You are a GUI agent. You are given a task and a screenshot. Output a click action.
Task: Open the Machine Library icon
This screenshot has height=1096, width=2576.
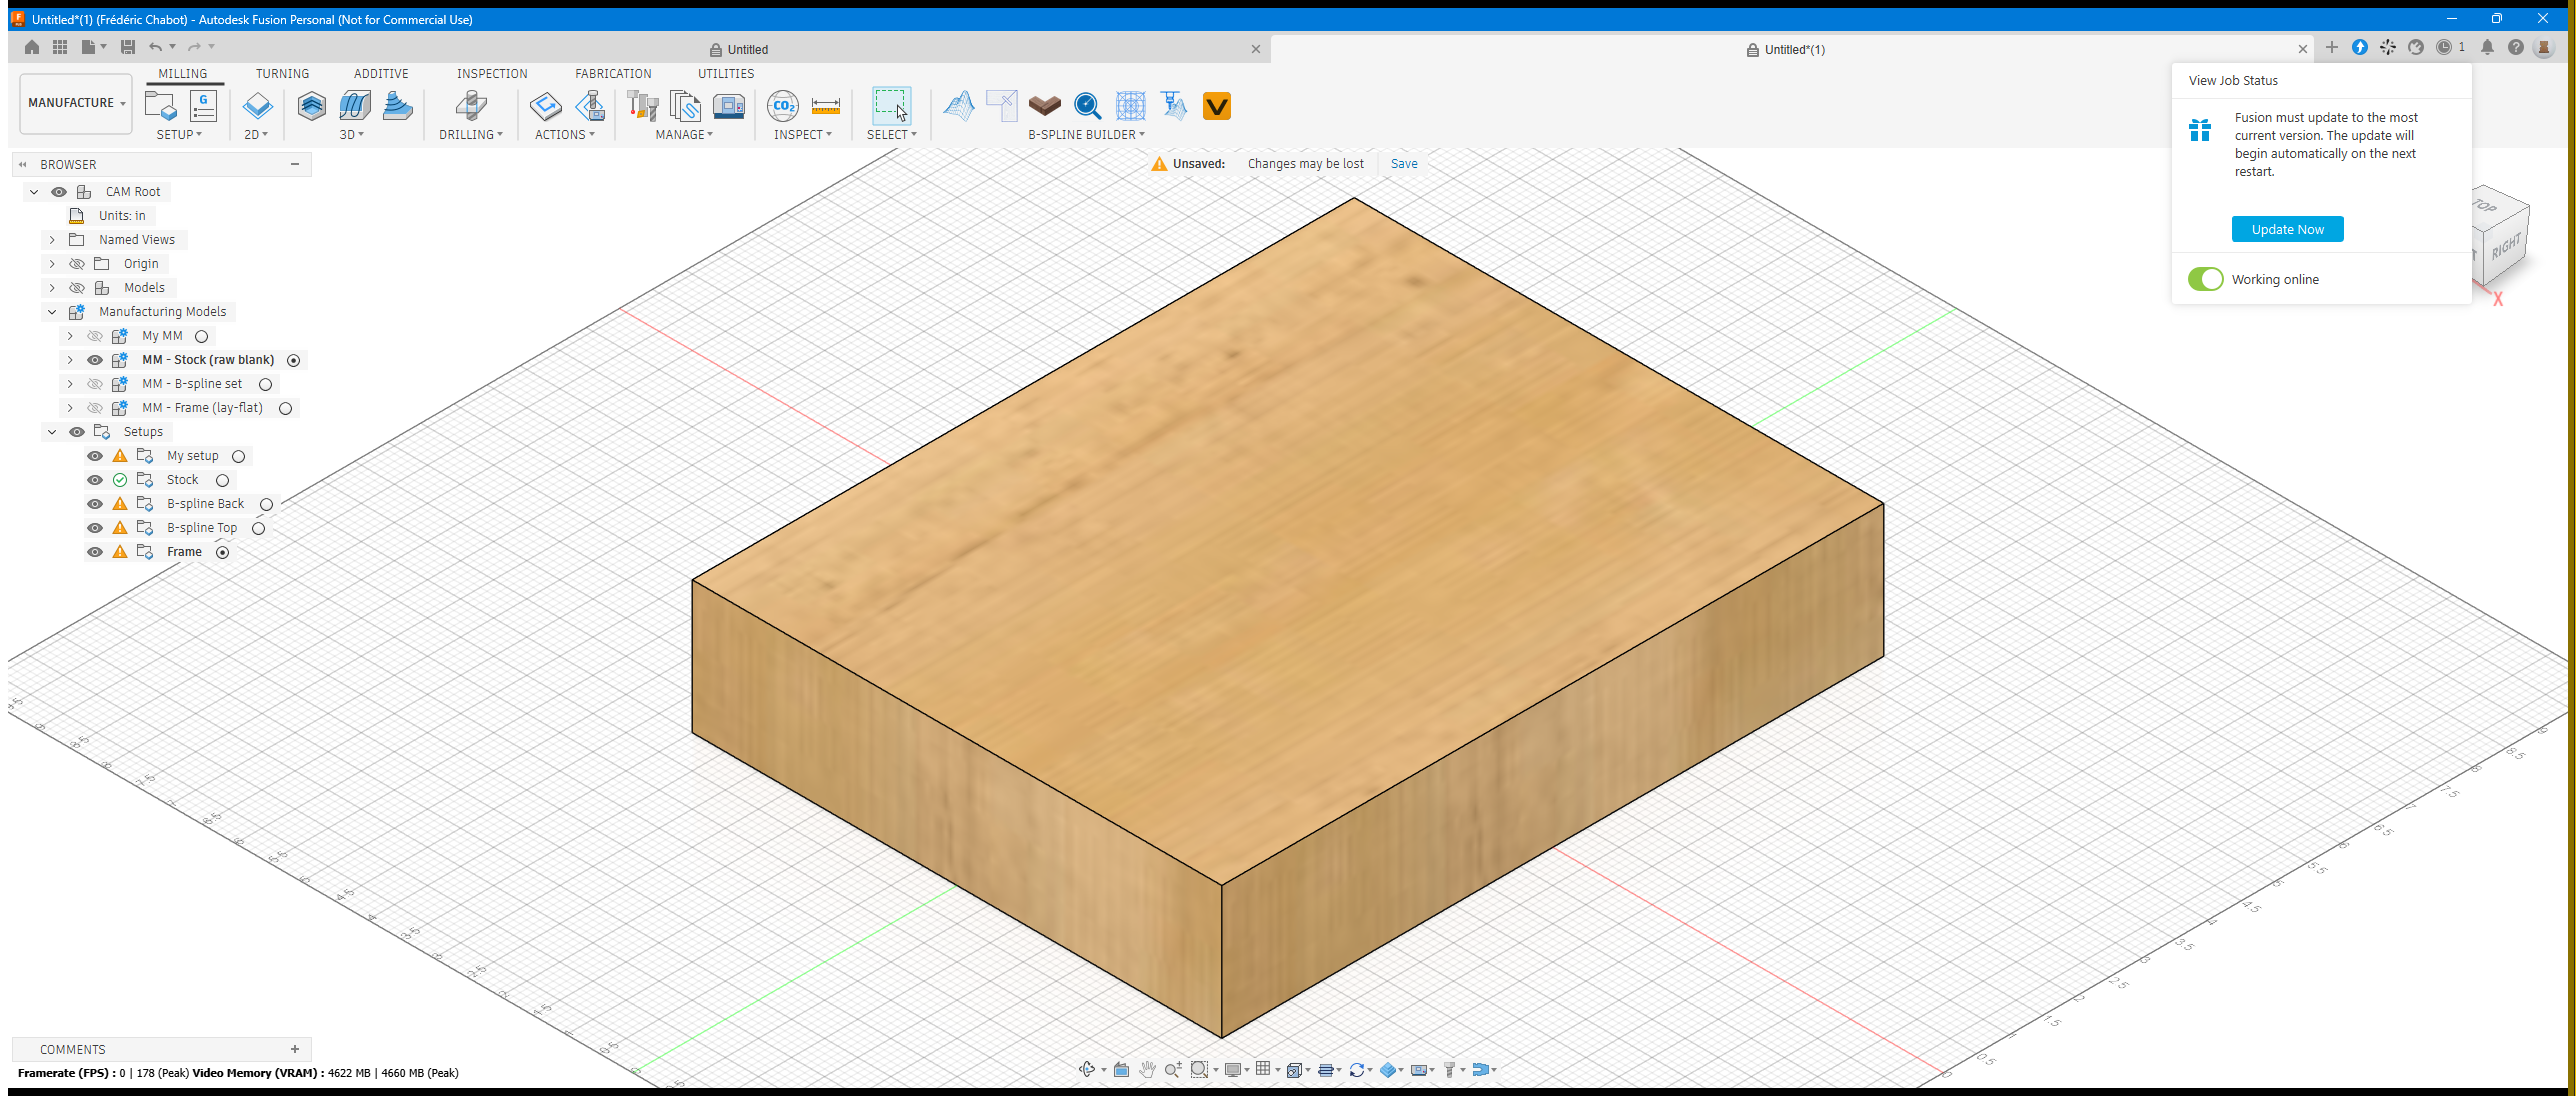pos(729,105)
